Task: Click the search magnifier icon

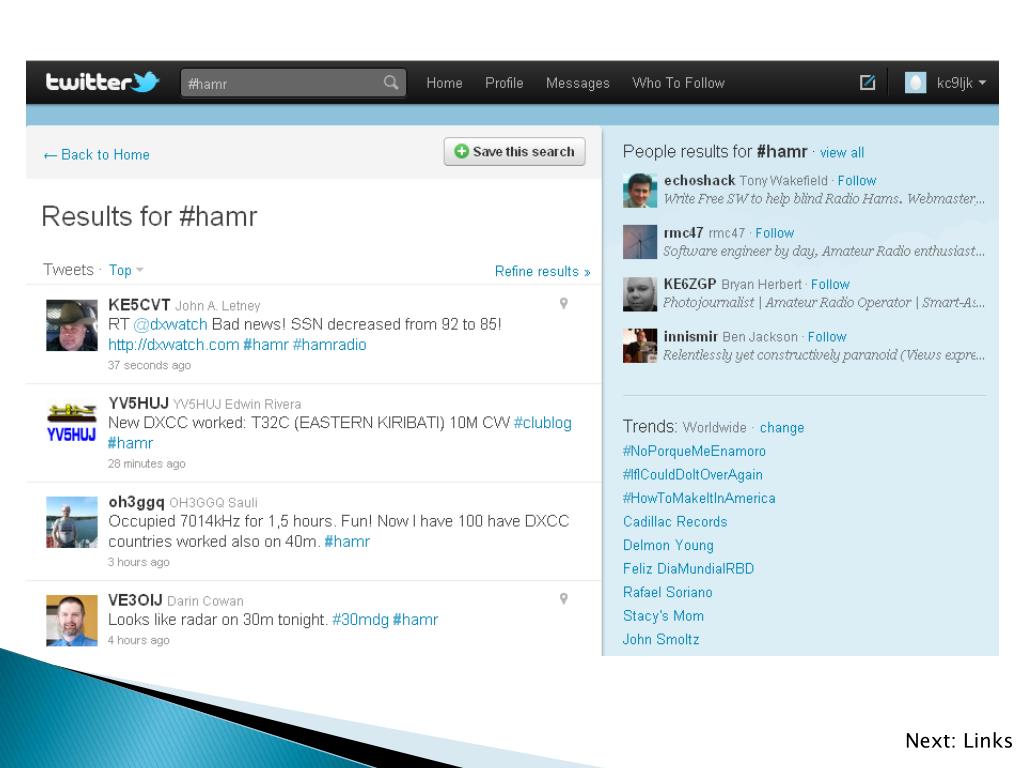Action: [391, 82]
